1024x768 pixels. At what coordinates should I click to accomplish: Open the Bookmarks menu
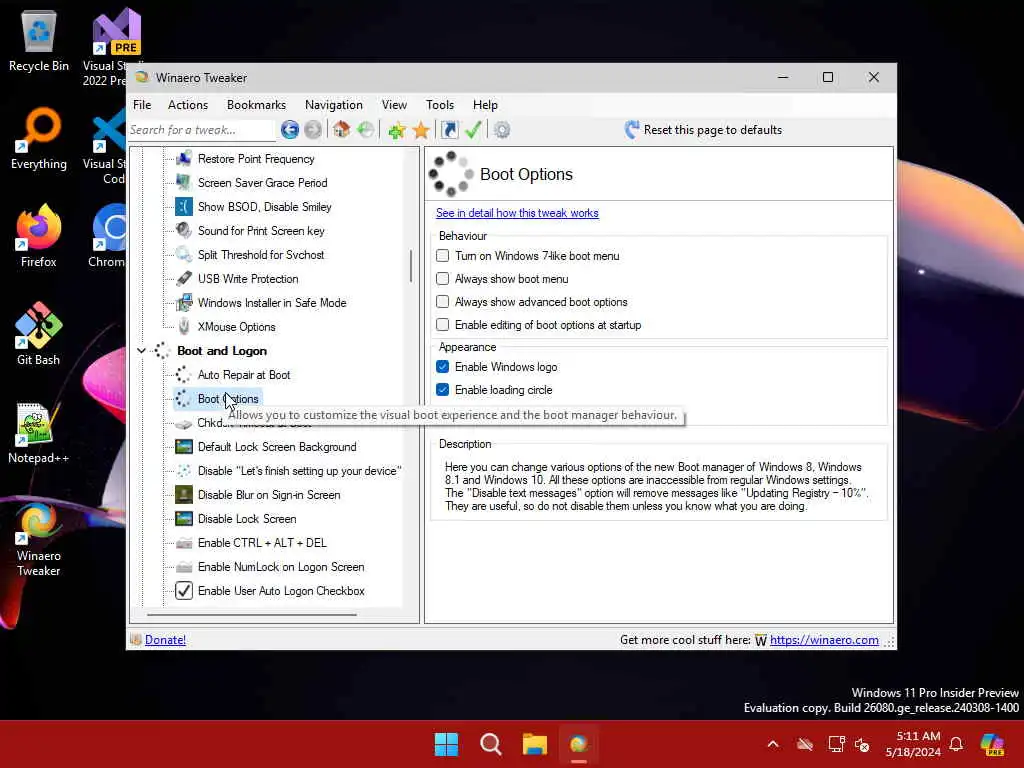pos(256,104)
